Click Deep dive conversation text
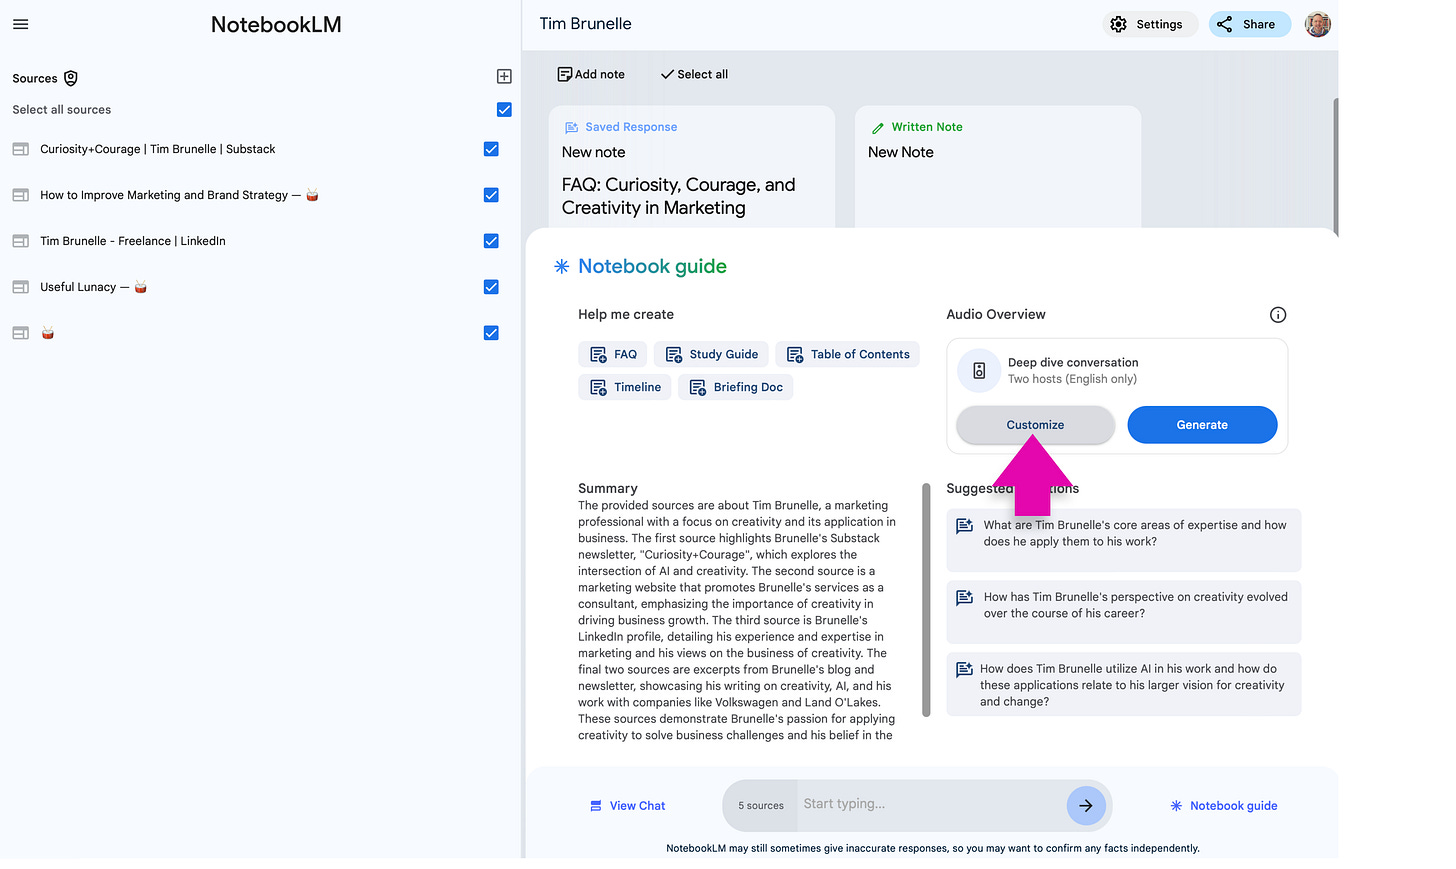 [x=1073, y=363]
